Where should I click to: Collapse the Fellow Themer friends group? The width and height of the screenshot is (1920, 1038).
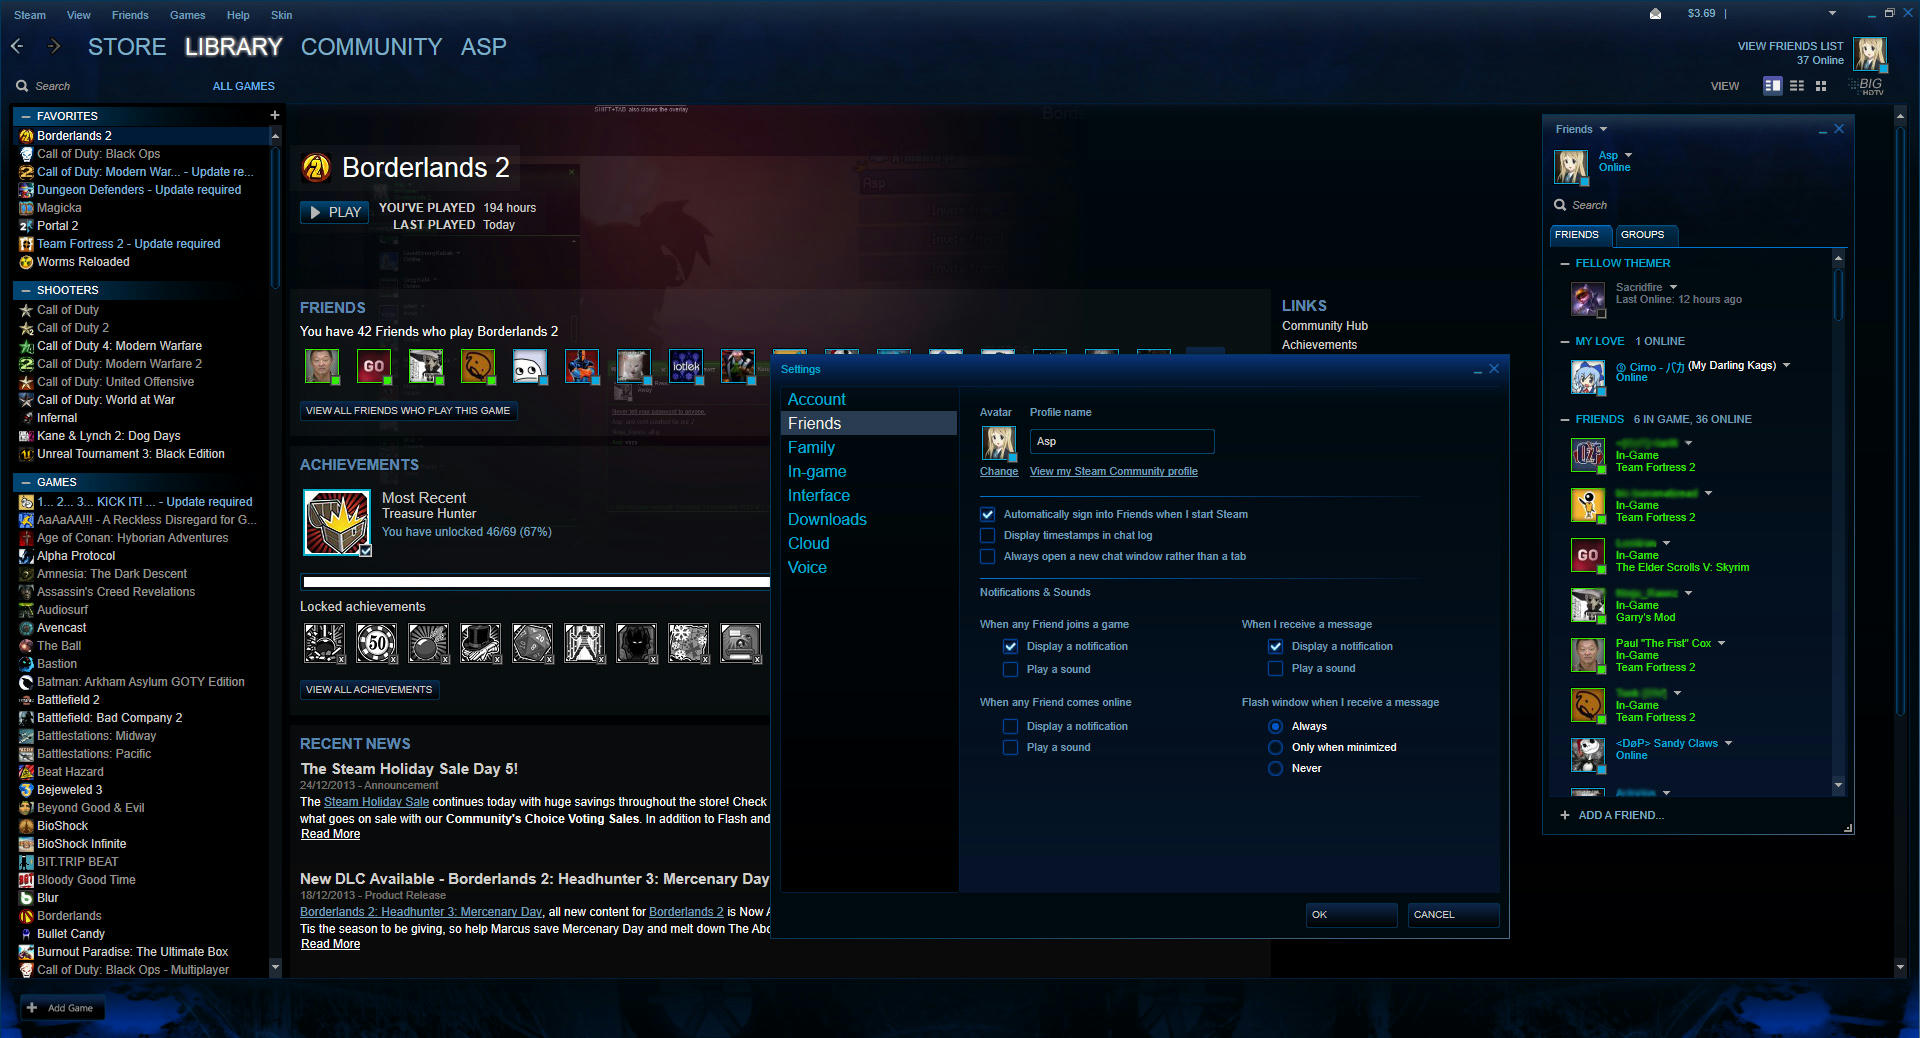[x=1565, y=263]
